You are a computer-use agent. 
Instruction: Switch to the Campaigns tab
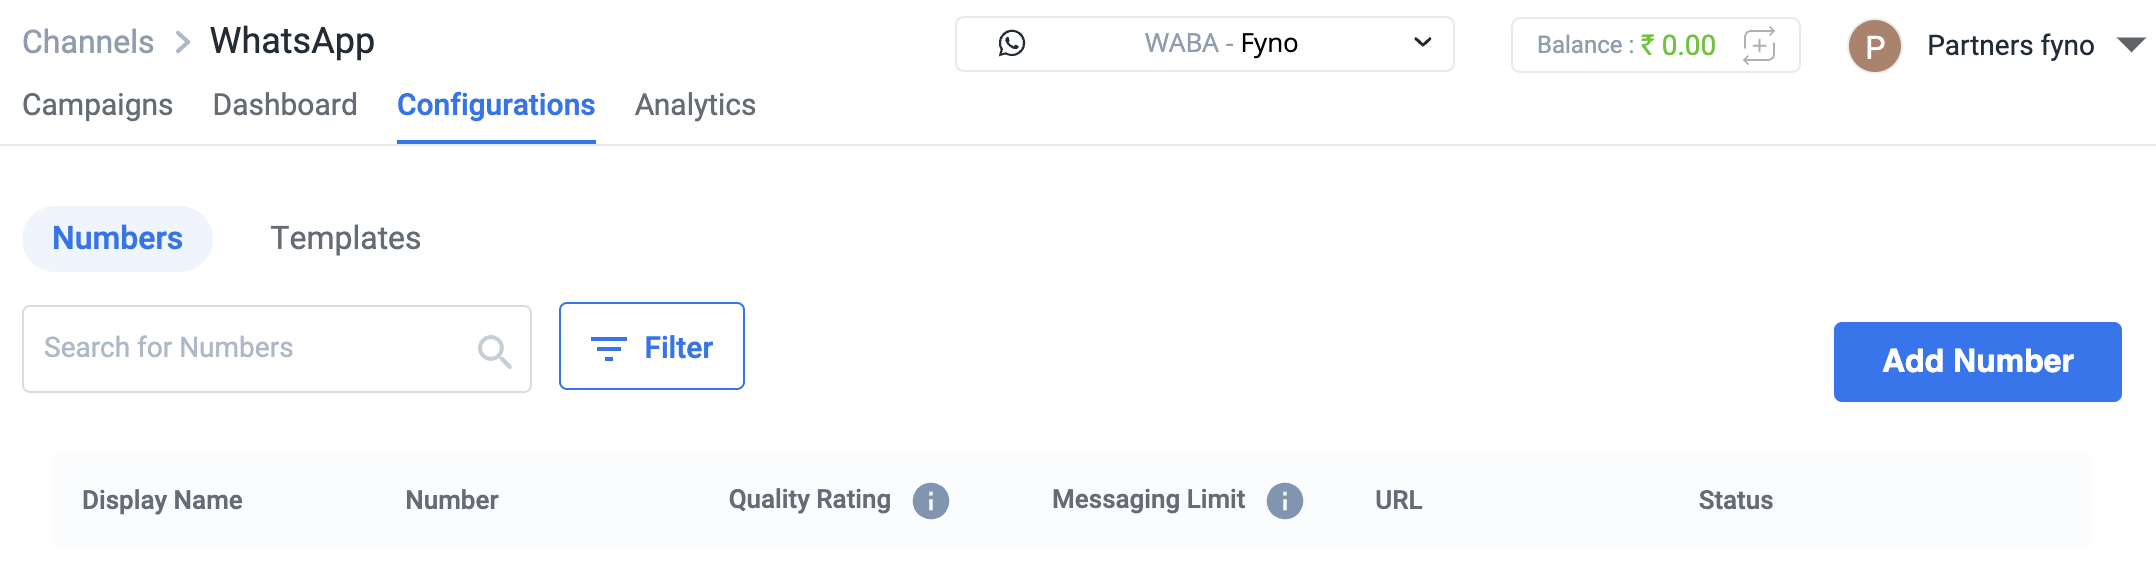[x=97, y=105]
